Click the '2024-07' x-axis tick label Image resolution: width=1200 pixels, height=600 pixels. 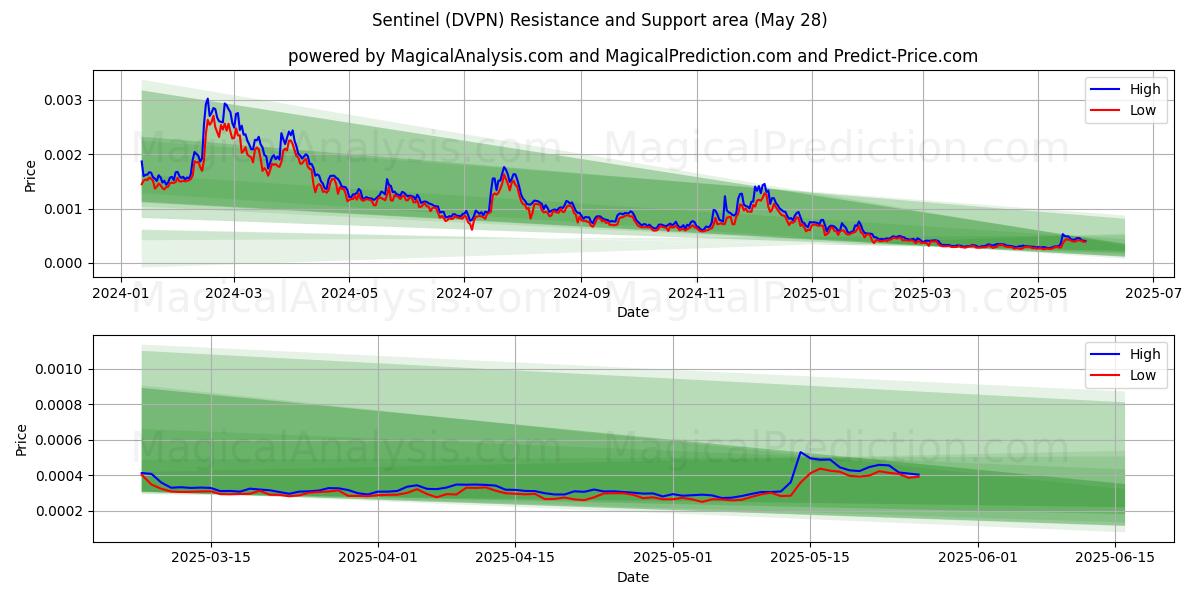[x=464, y=293]
